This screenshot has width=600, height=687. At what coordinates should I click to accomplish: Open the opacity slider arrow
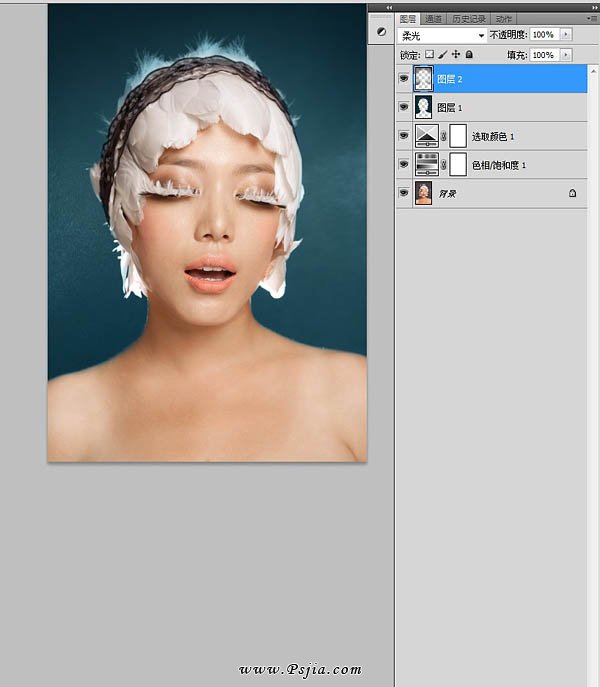pyautogui.click(x=567, y=35)
